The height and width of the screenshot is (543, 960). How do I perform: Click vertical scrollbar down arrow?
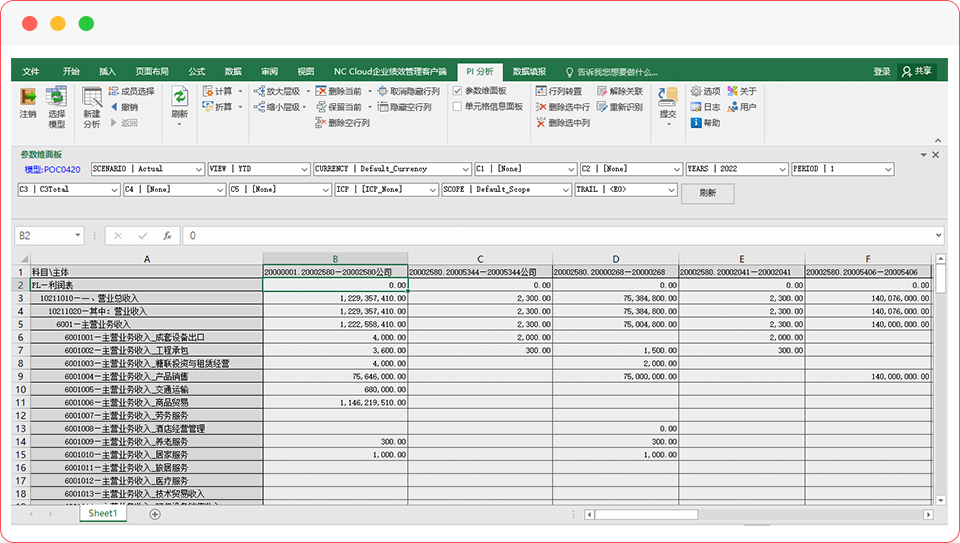click(940, 500)
